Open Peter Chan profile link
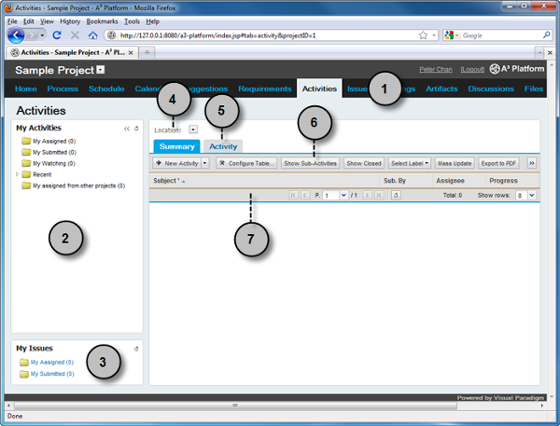Viewport: 560px width, 426px height. (436, 69)
